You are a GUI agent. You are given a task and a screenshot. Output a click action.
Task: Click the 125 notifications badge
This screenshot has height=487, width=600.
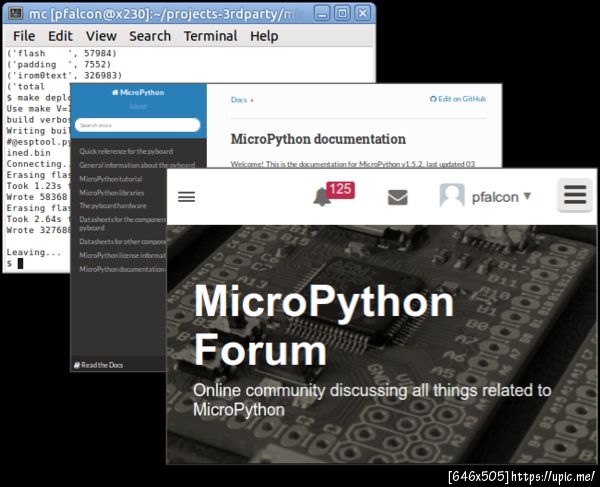pyautogui.click(x=341, y=189)
